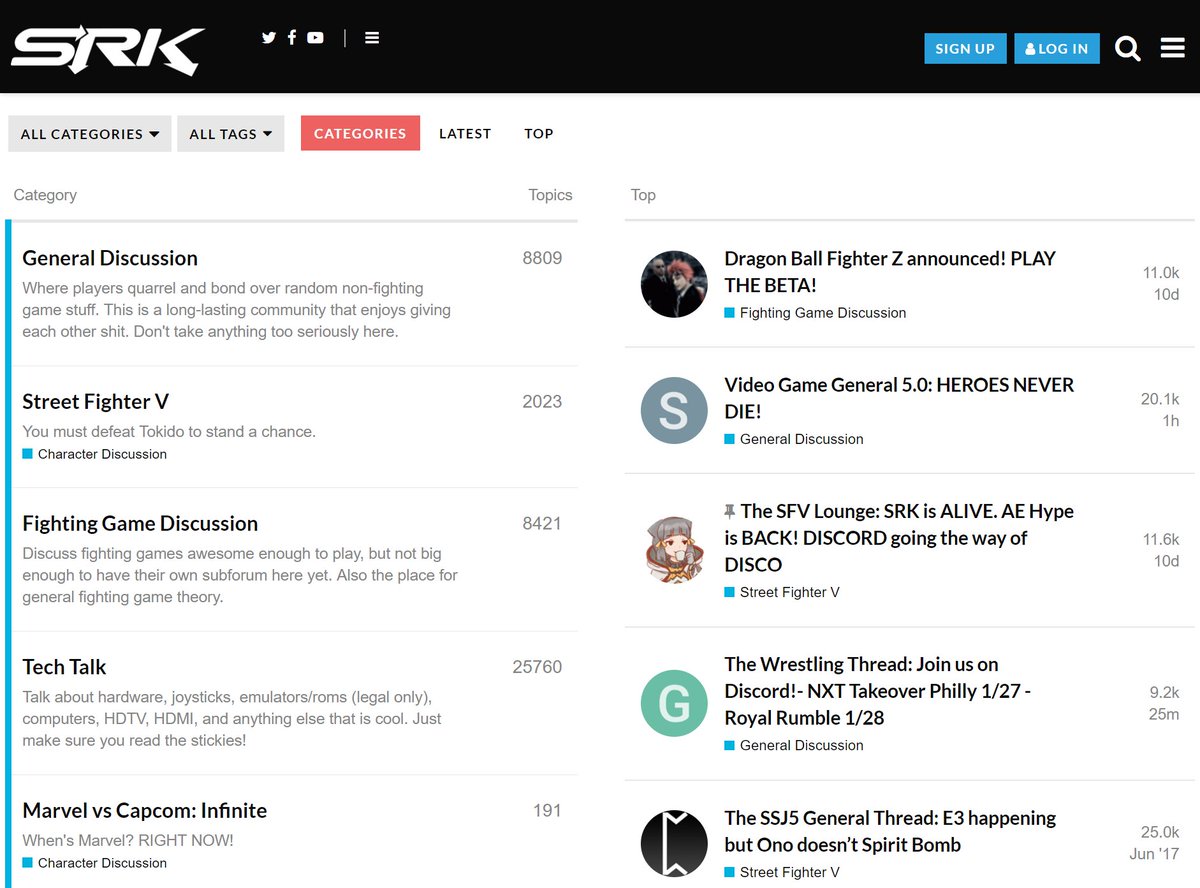1200x888 pixels.
Task: Open the SRK YouTube channel icon
Action: click(315, 38)
